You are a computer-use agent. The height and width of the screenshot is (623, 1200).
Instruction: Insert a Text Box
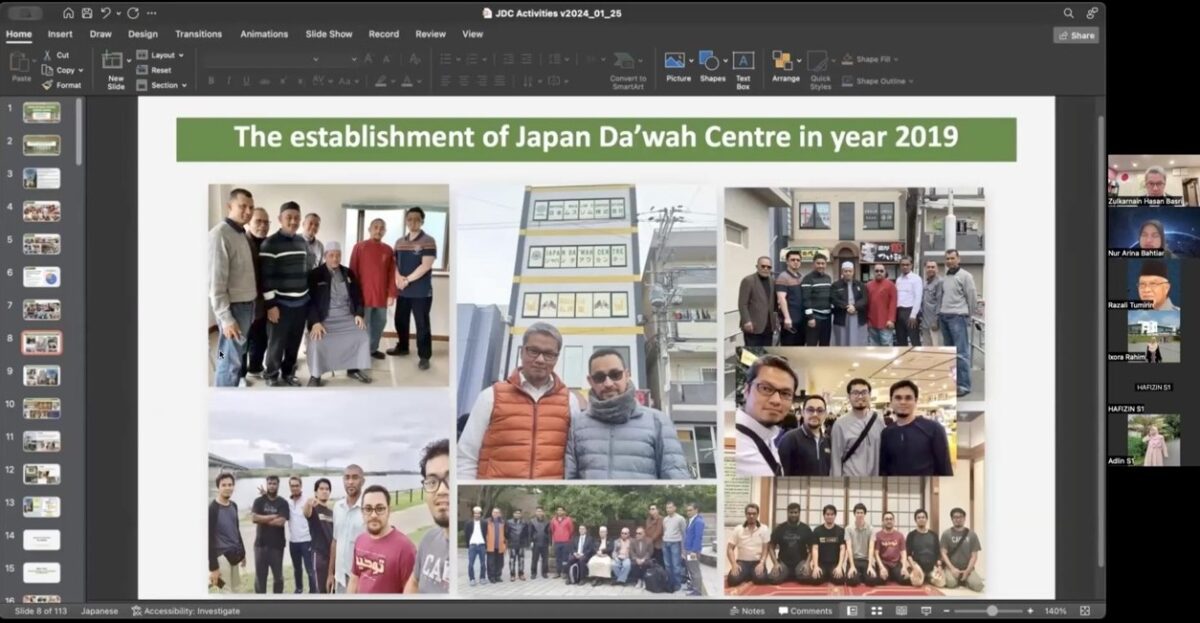coord(743,70)
